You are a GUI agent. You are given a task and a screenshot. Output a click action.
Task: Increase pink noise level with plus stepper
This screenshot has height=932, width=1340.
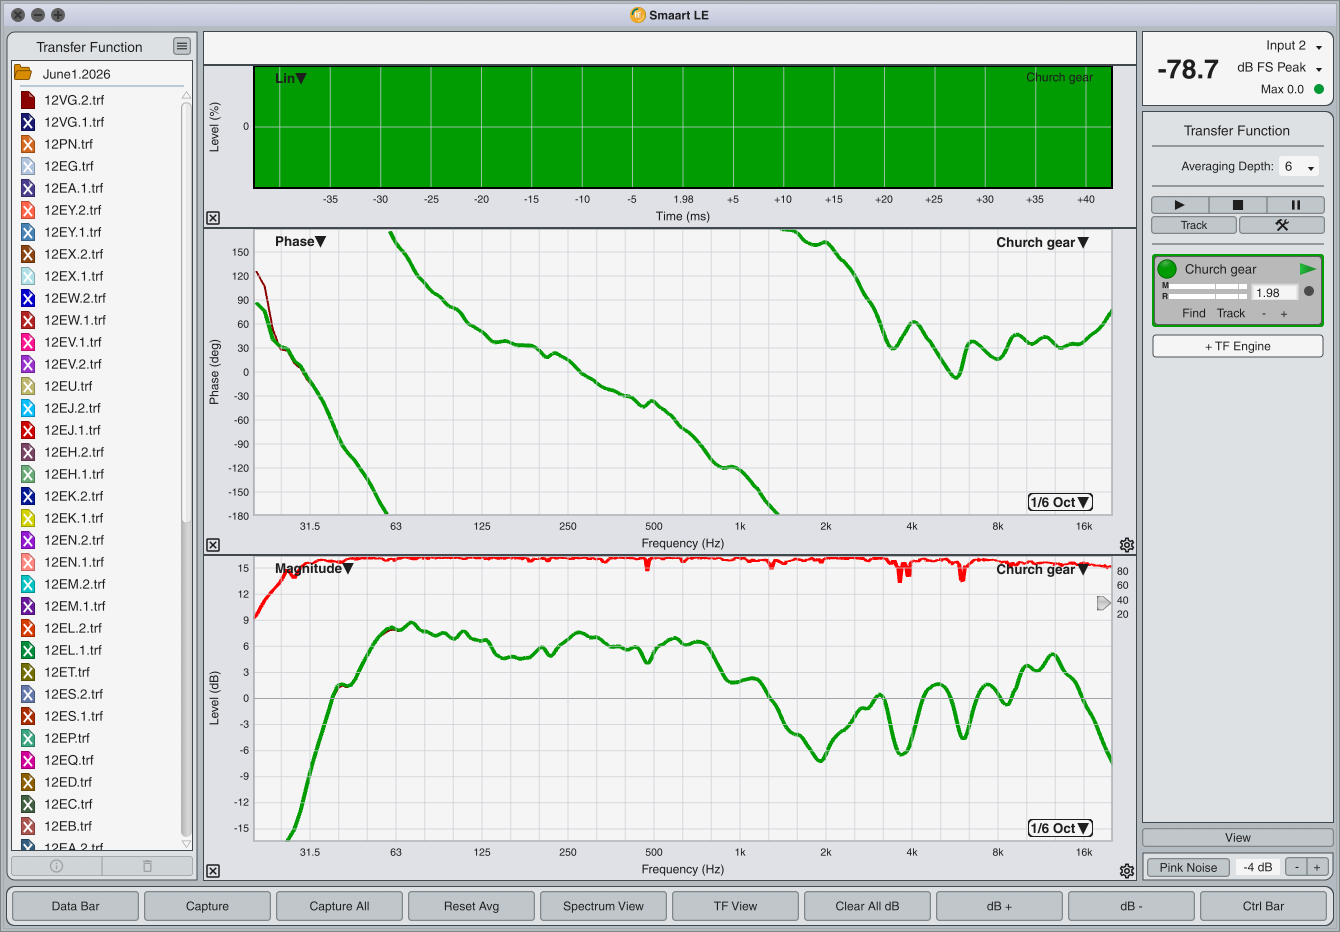coord(1317,867)
